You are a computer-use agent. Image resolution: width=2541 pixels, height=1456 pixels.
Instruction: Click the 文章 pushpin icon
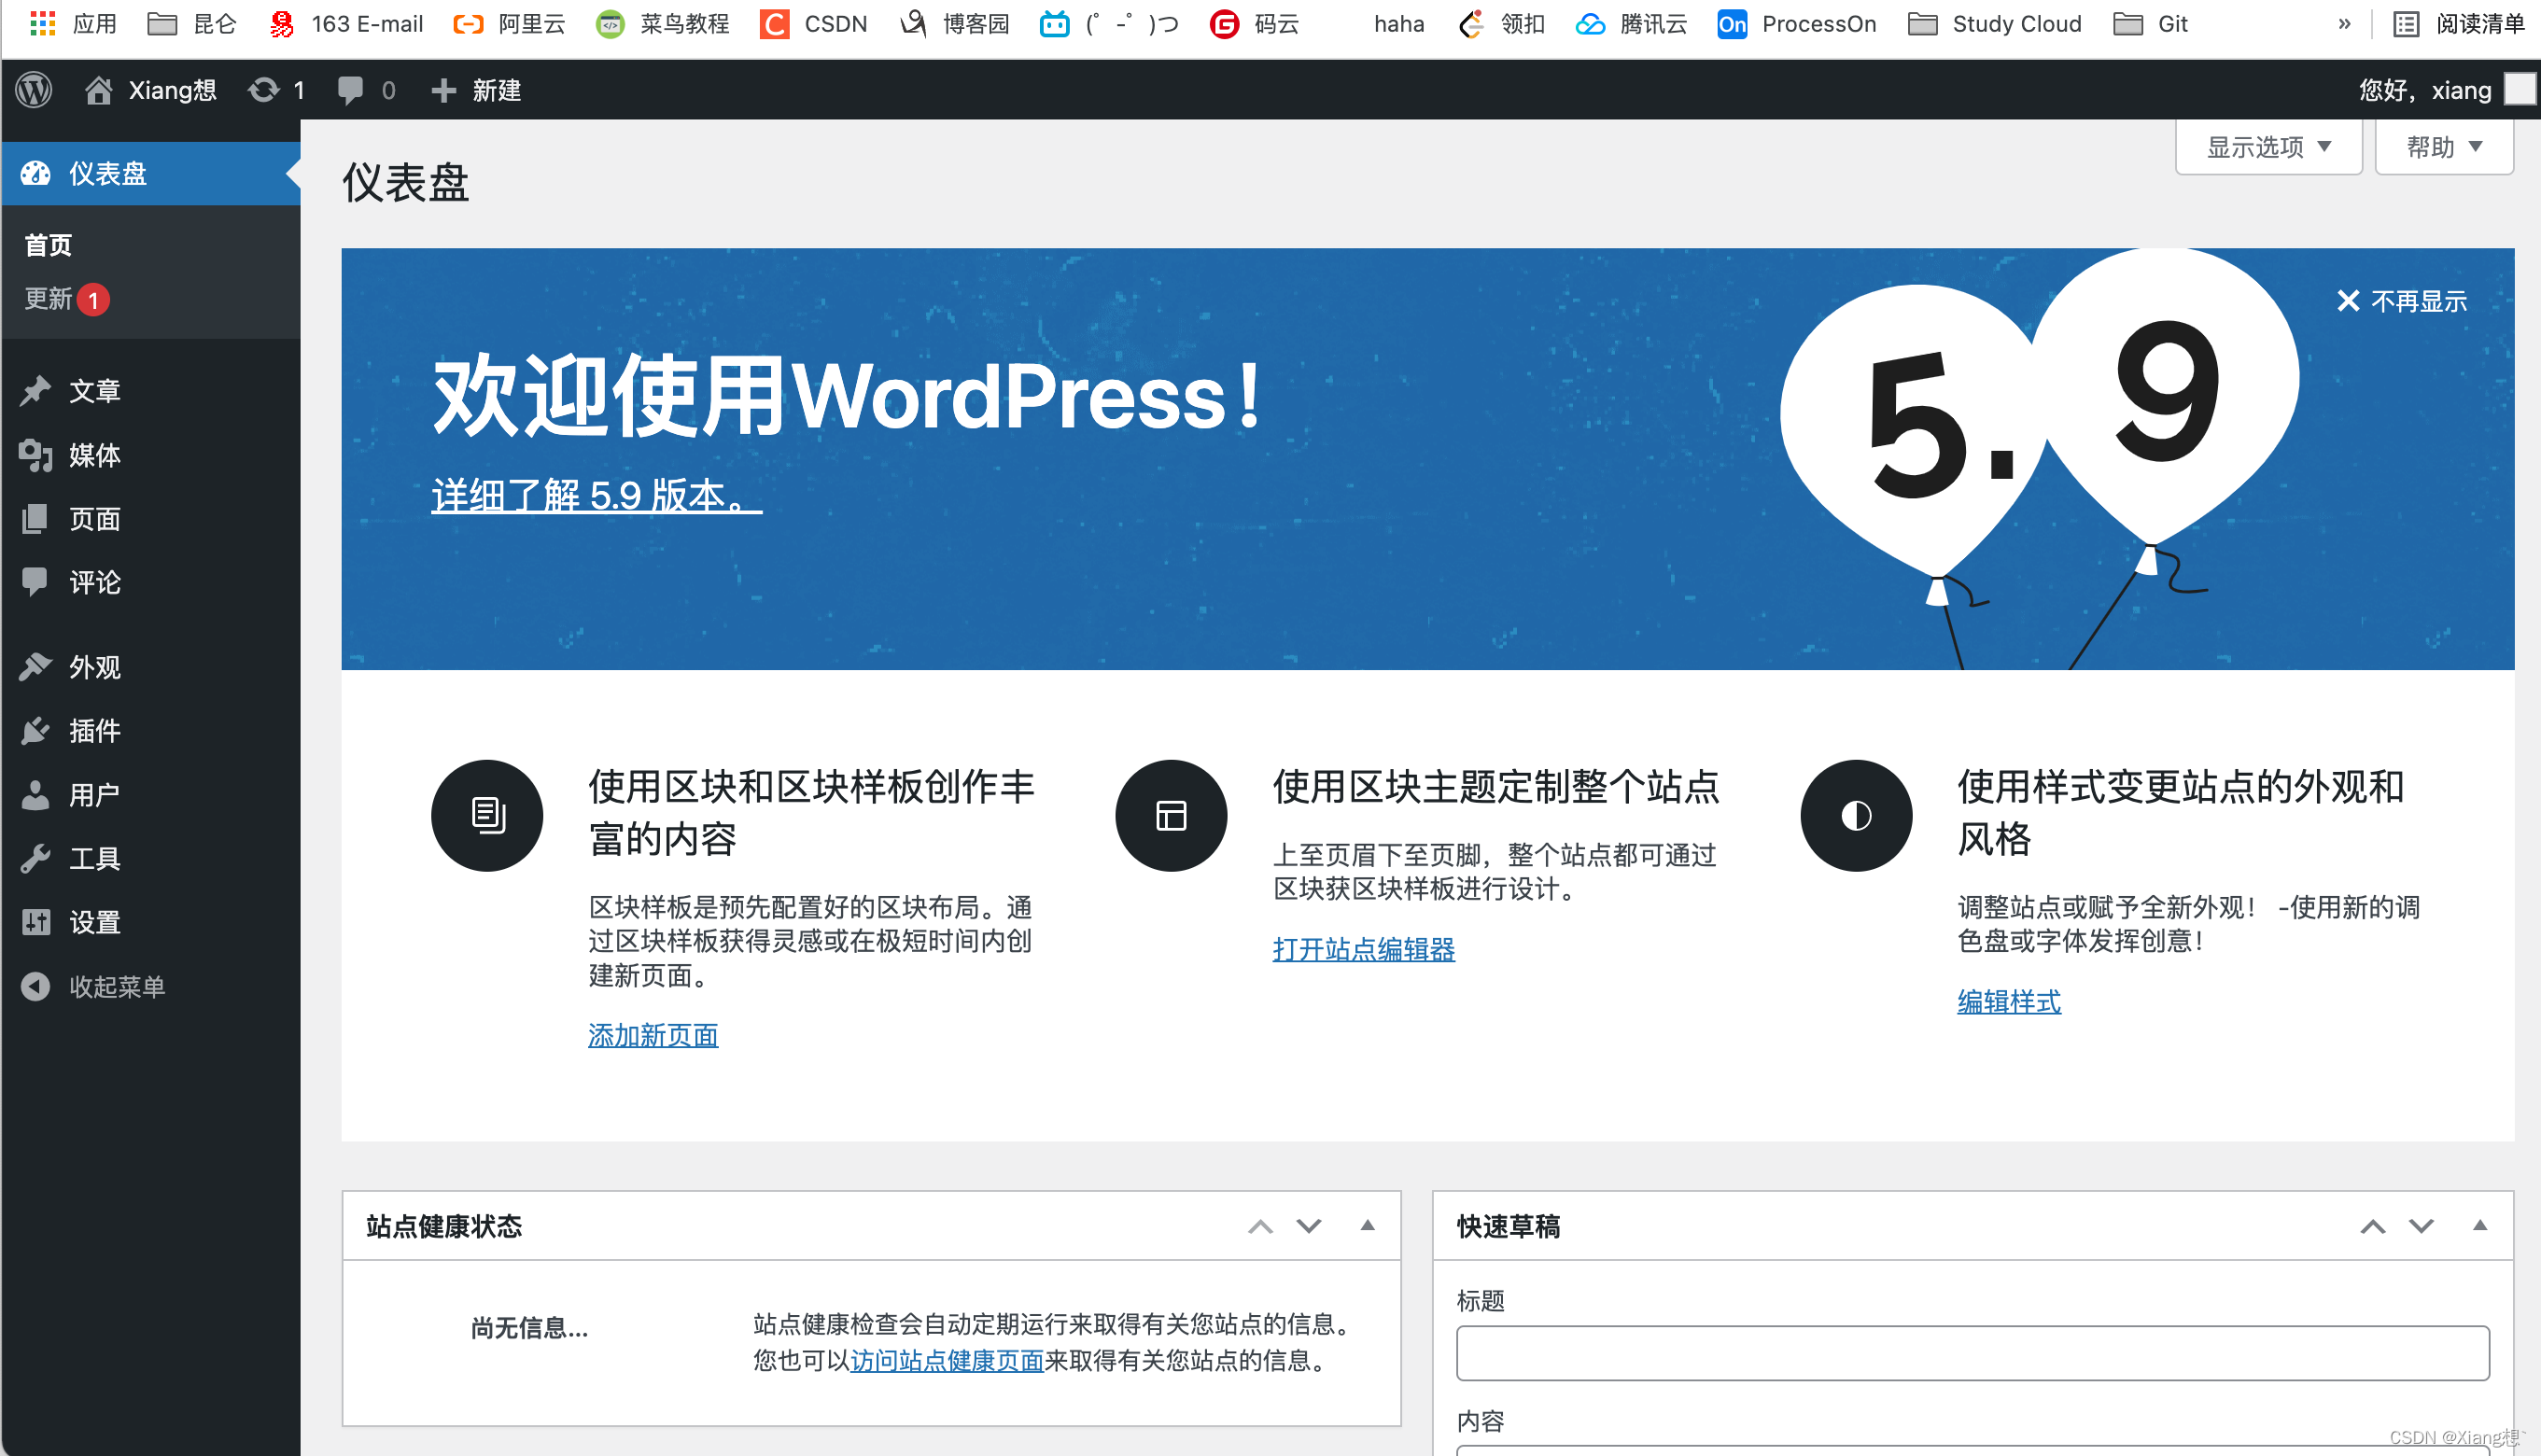[x=35, y=390]
